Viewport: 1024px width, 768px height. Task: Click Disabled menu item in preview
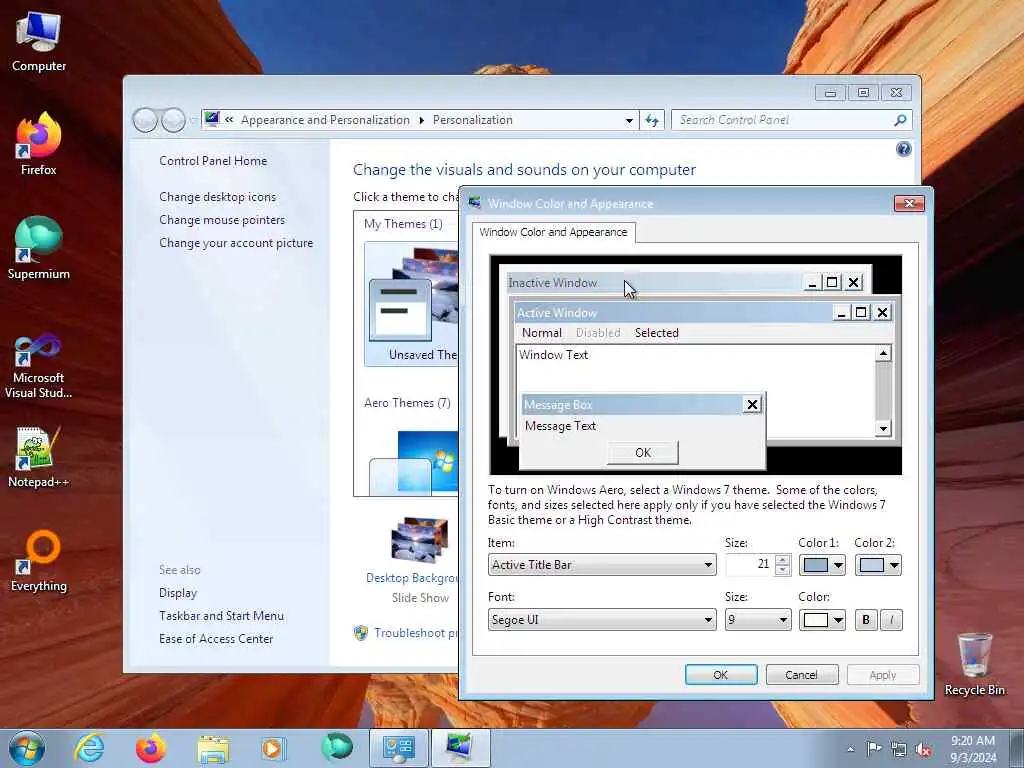click(598, 333)
